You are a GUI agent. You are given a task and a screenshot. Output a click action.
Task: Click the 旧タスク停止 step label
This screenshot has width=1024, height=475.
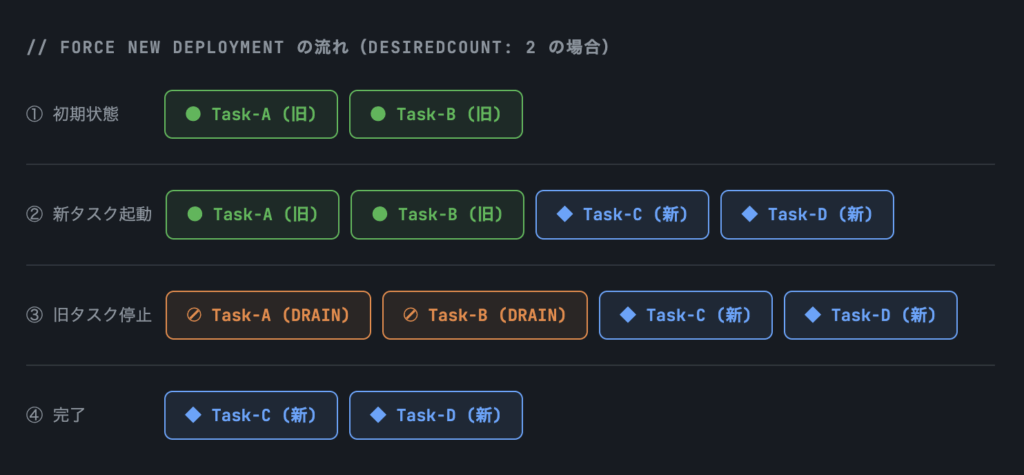[x=102, y=315]
